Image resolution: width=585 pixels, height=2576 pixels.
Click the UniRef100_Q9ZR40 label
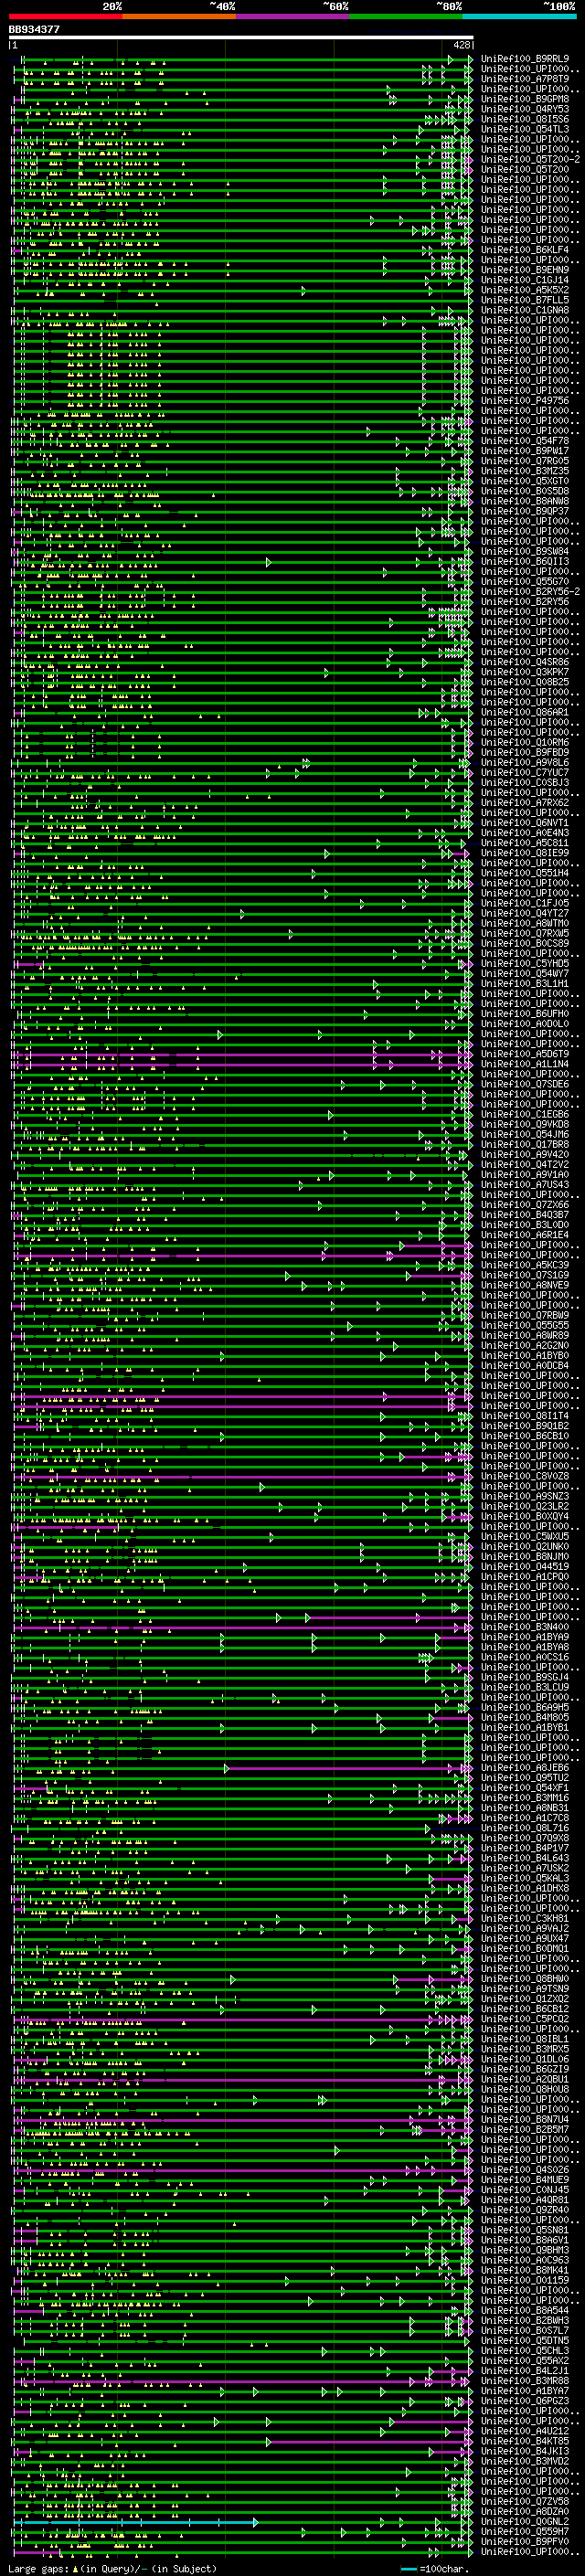(x=525, y=2210)
